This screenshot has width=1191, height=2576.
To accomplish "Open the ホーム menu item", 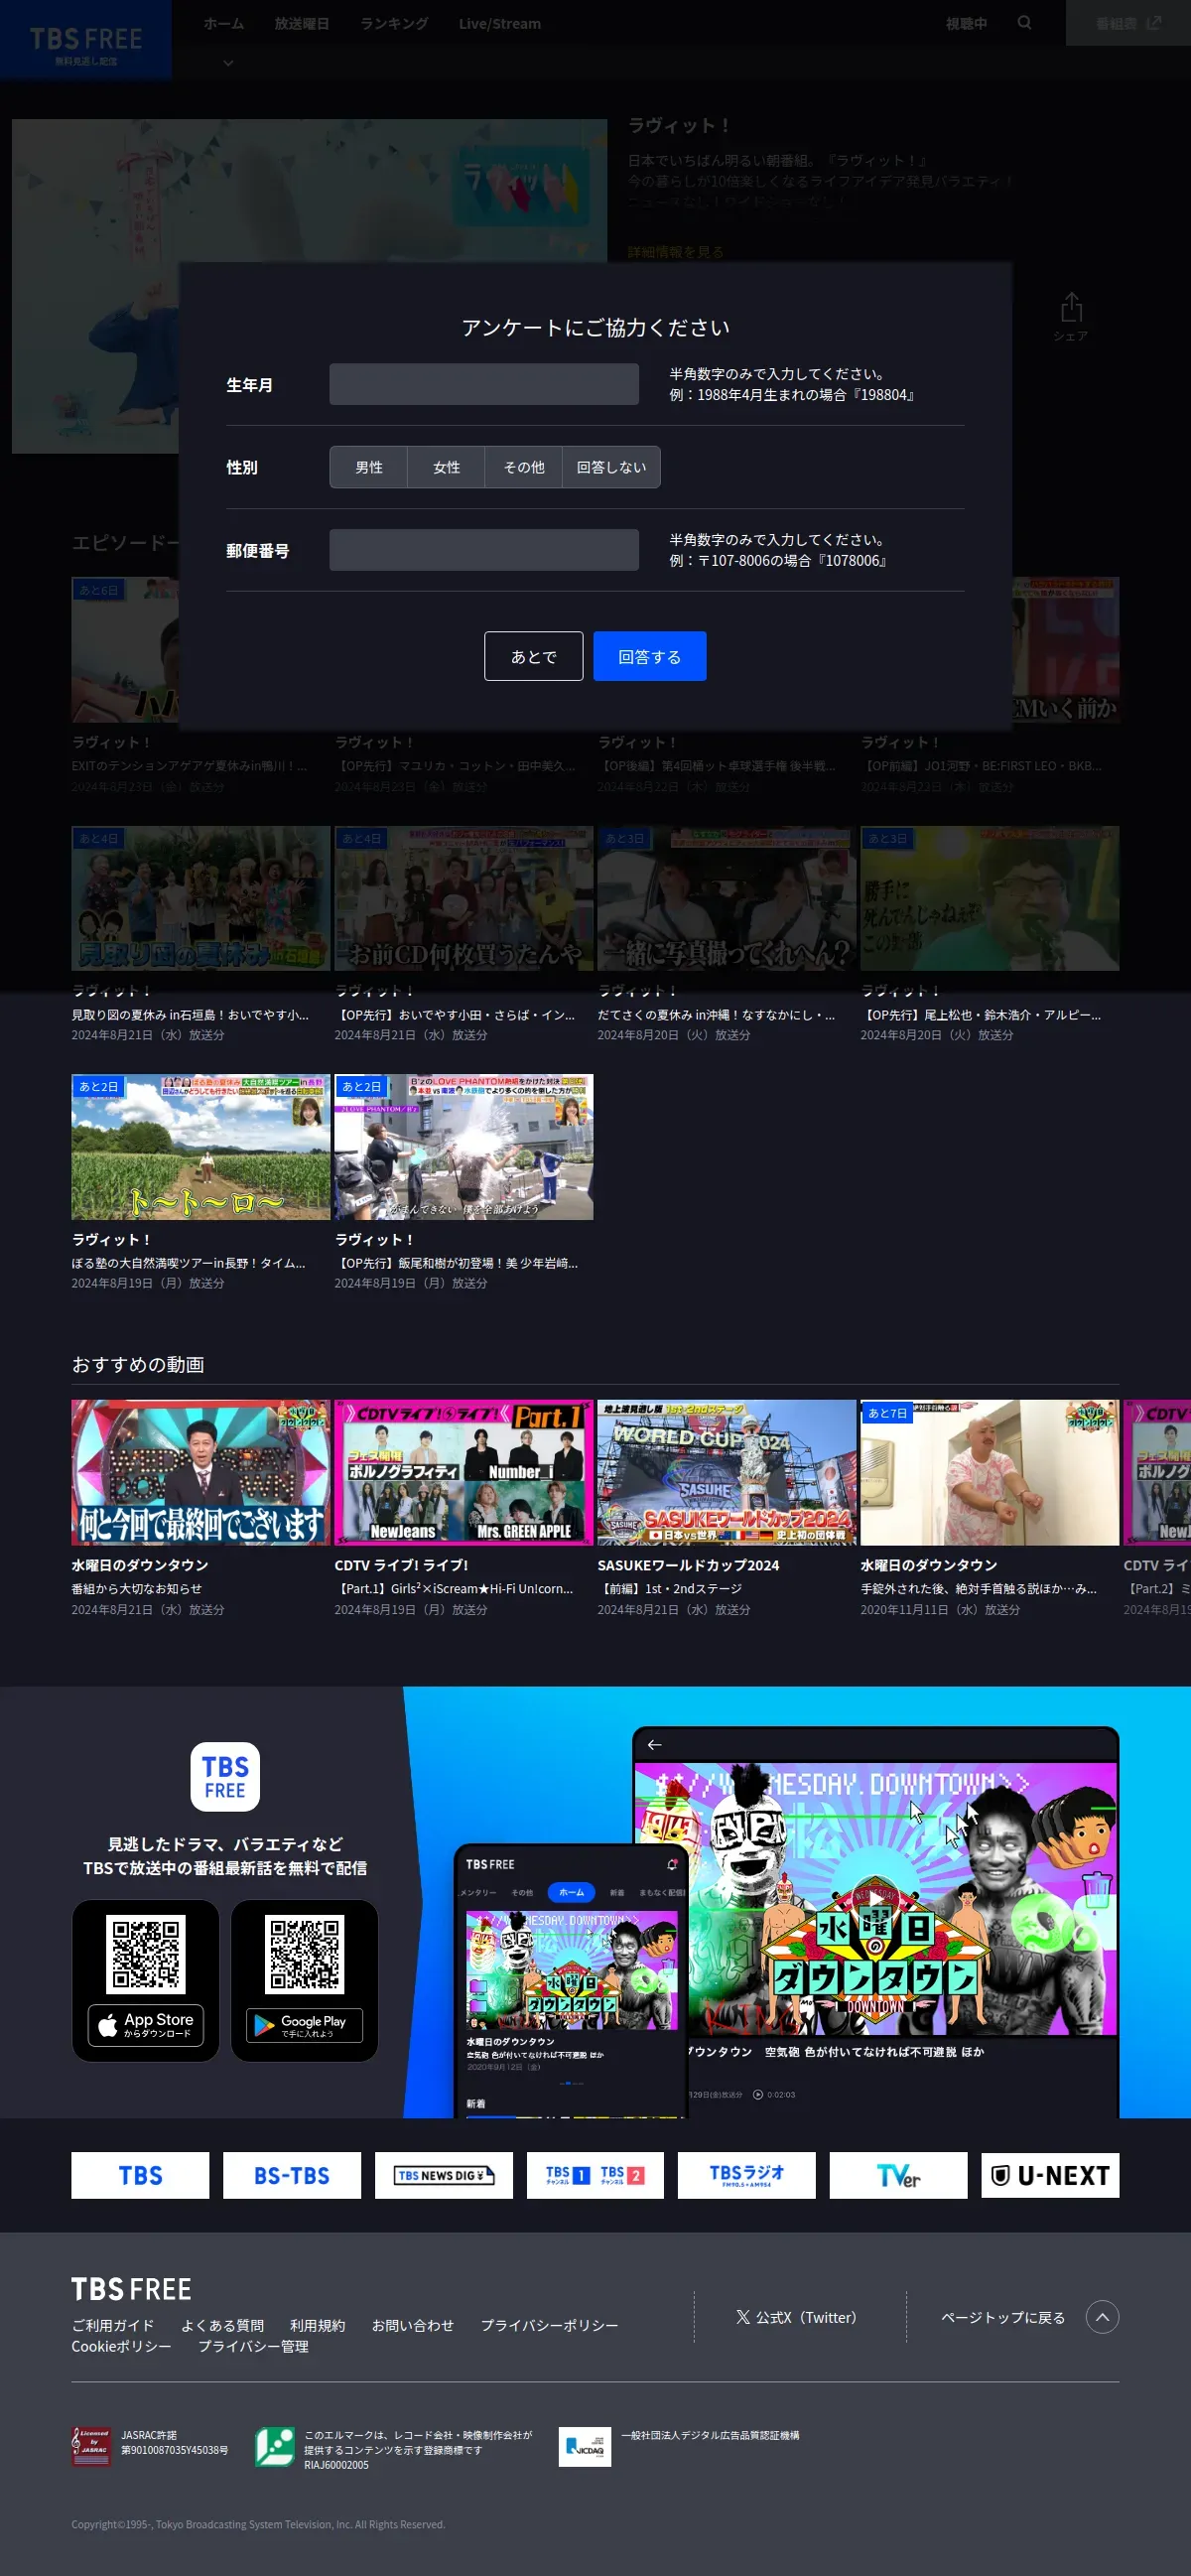I will tap(224, 23).
